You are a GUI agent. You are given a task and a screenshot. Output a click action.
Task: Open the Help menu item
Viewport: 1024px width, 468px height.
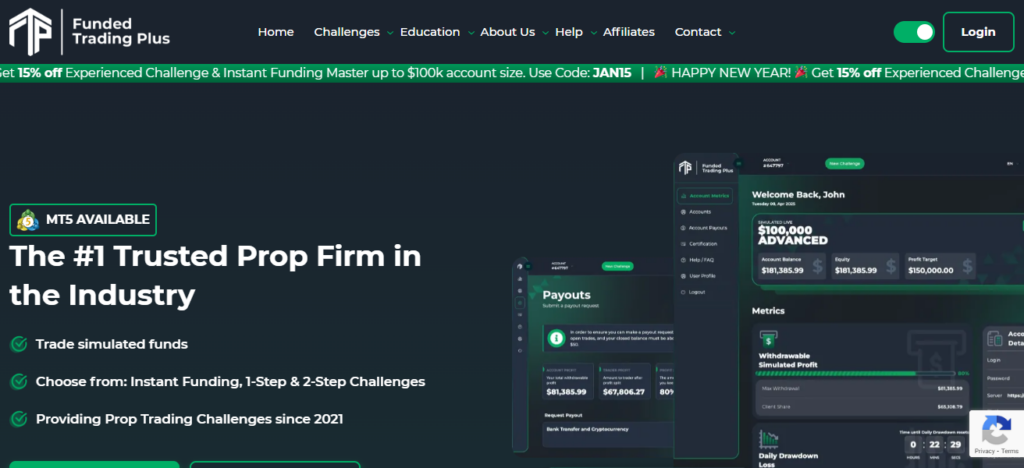click(x=569, y=32)
